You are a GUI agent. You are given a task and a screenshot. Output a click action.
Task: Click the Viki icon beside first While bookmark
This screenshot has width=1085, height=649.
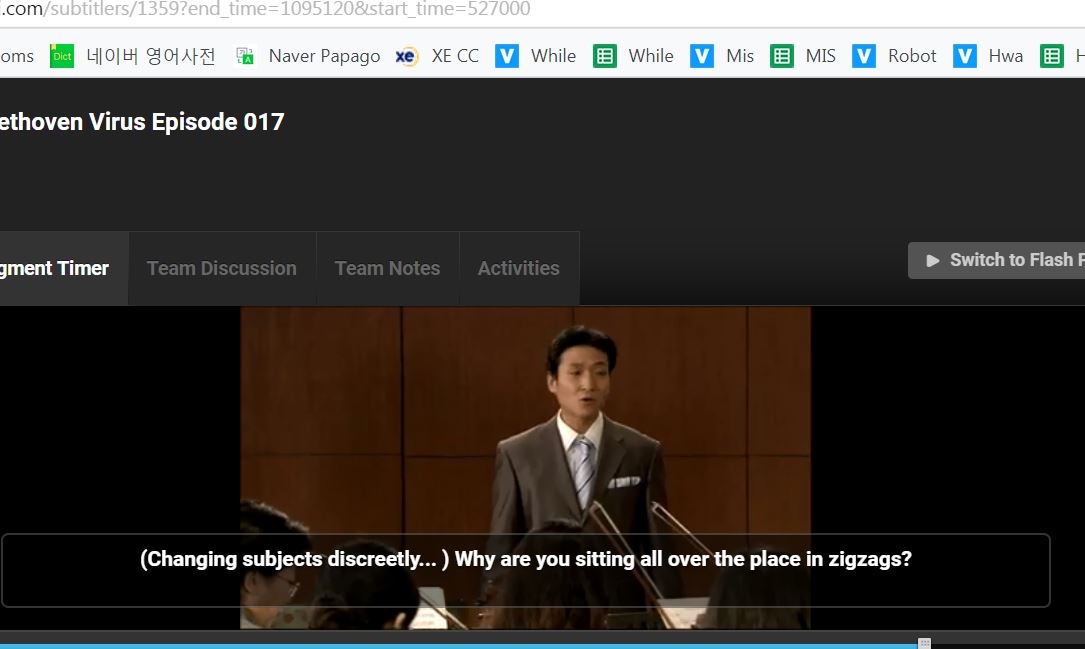(x=507, y=56)
